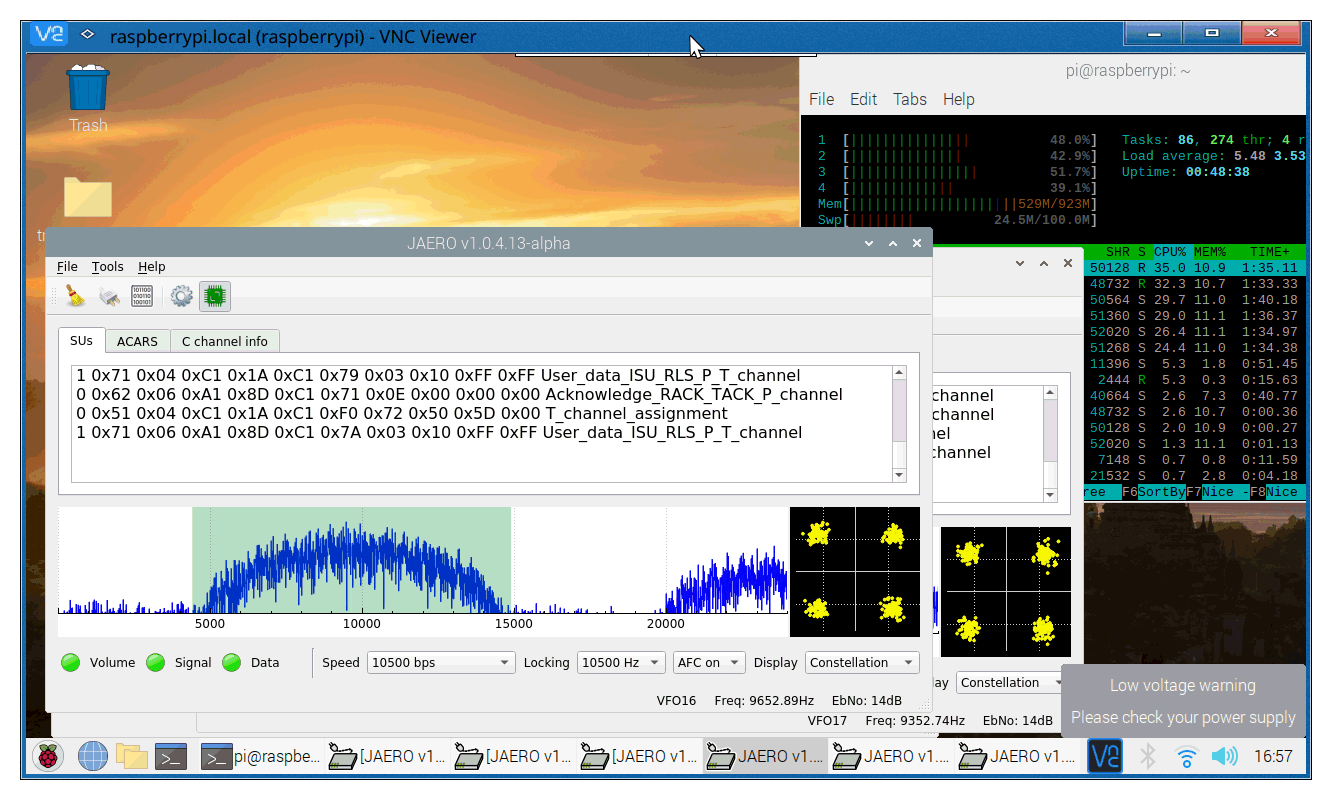Open the front JAERO Display Constellation dropdown
This screenshot has height=800, width=1332.
[862, 662]
